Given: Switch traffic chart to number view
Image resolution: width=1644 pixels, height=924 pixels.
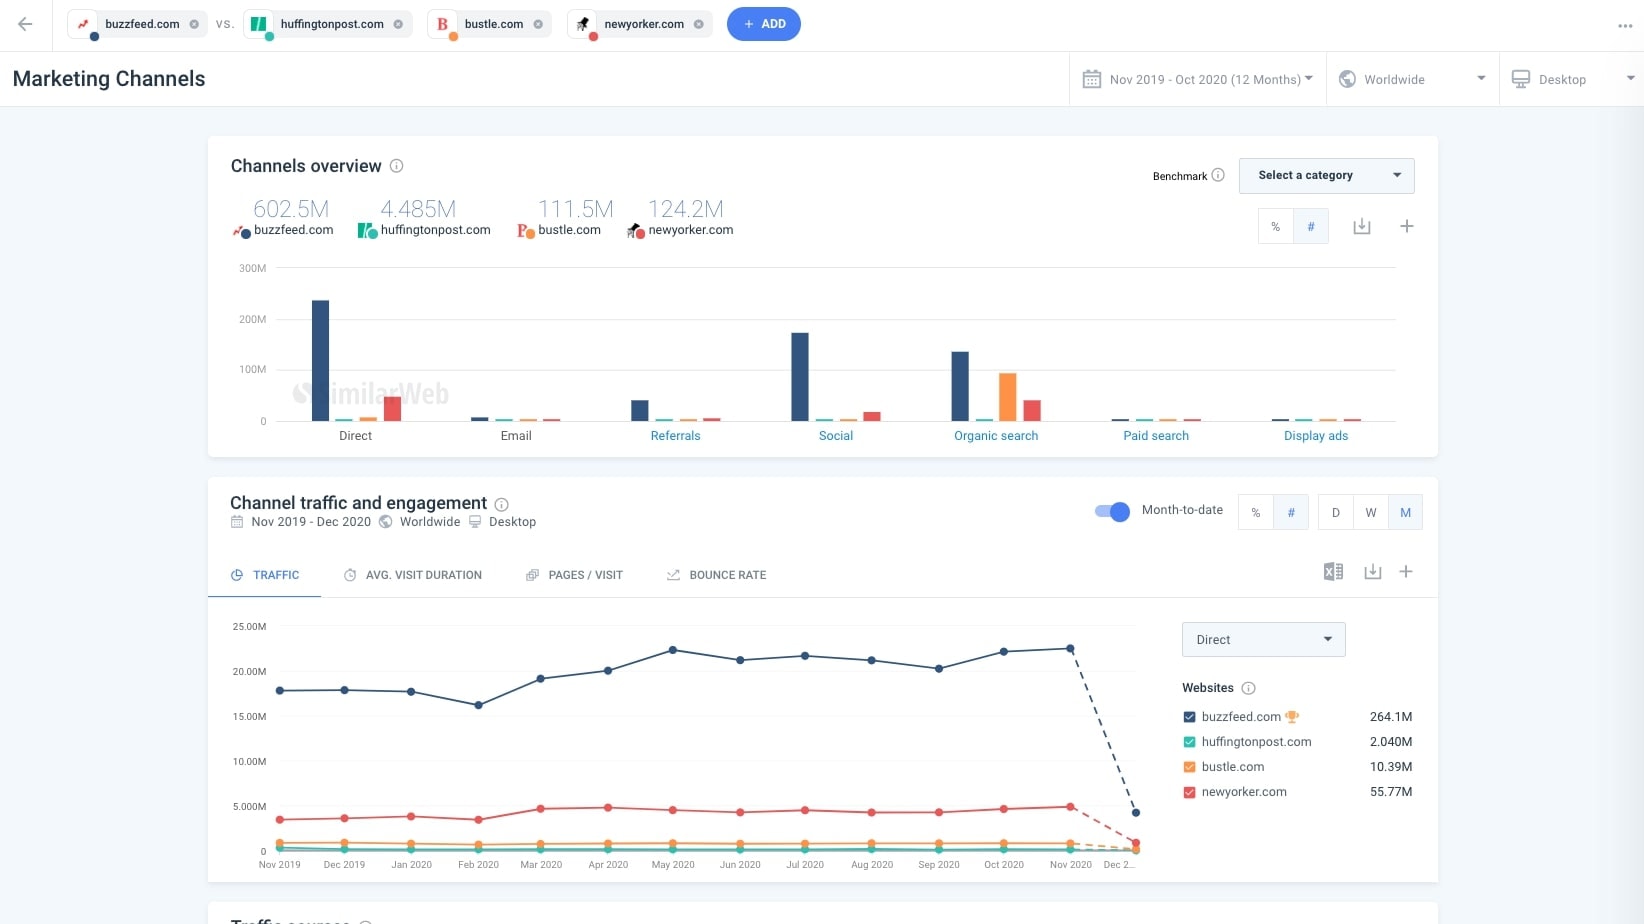Looking at the screenshot, I should [x=1291, y=512].
